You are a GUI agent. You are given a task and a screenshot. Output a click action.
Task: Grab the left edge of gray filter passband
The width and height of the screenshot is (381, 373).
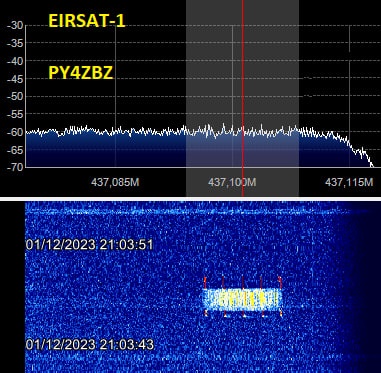[x=186, y=98]
